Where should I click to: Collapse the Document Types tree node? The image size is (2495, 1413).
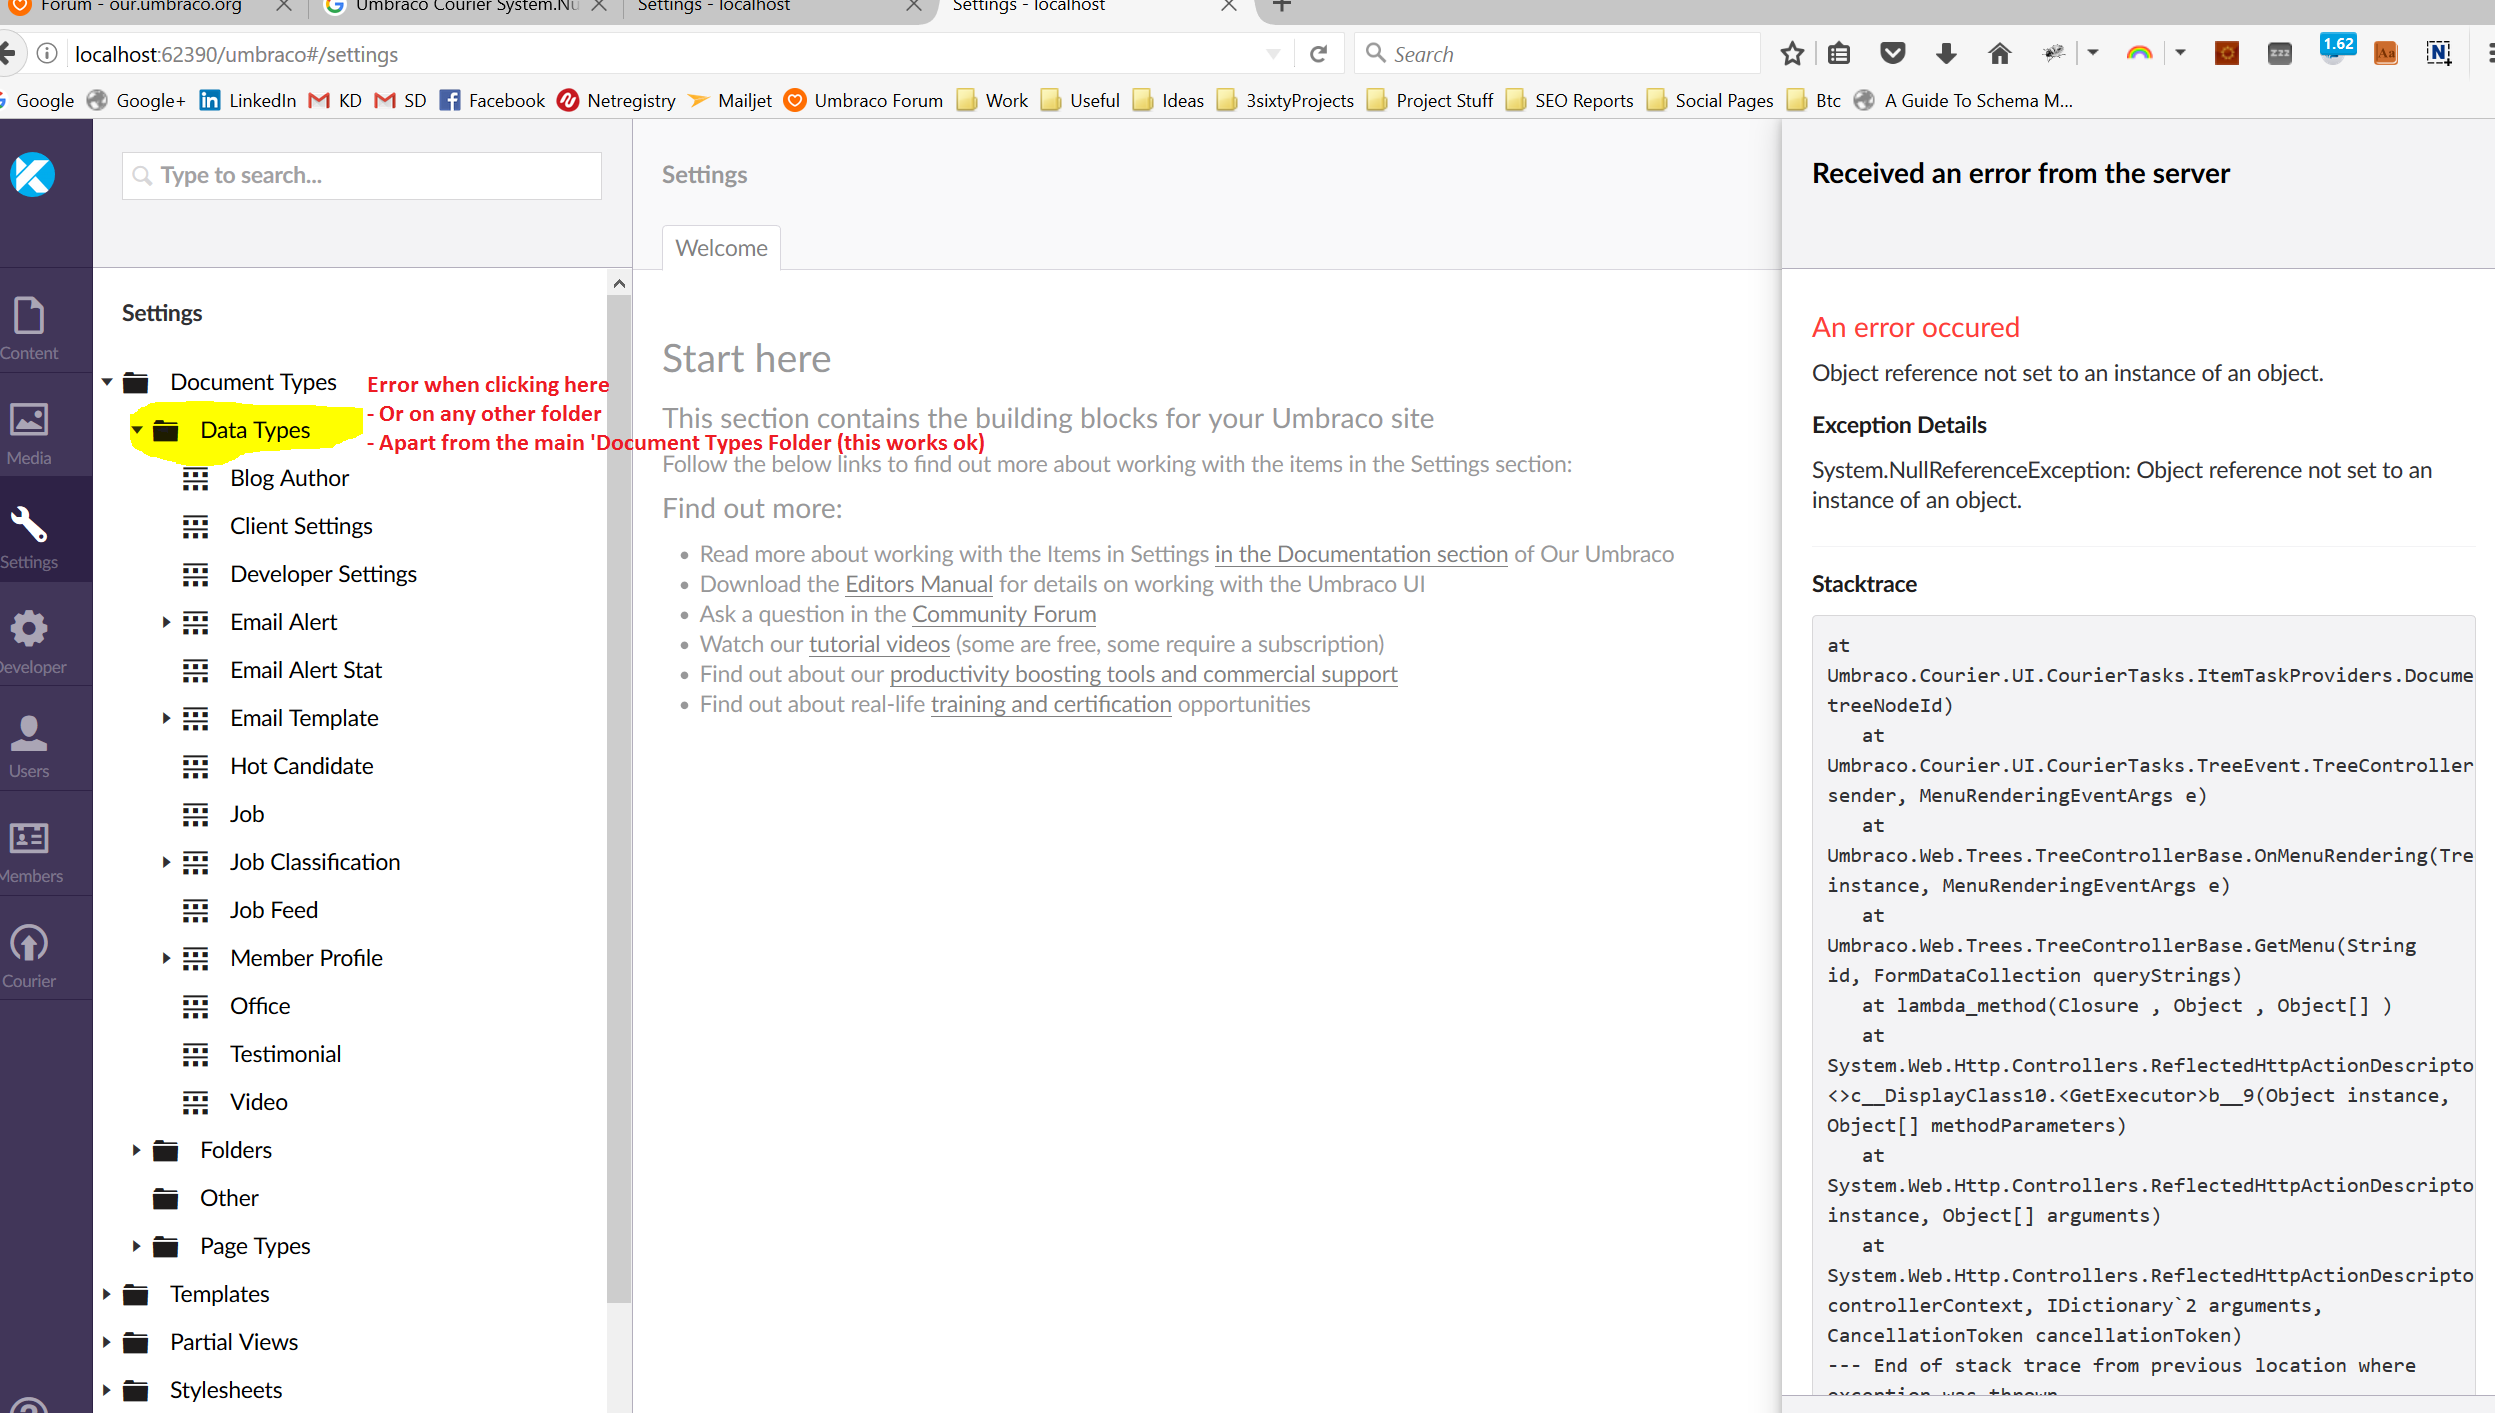107,382
